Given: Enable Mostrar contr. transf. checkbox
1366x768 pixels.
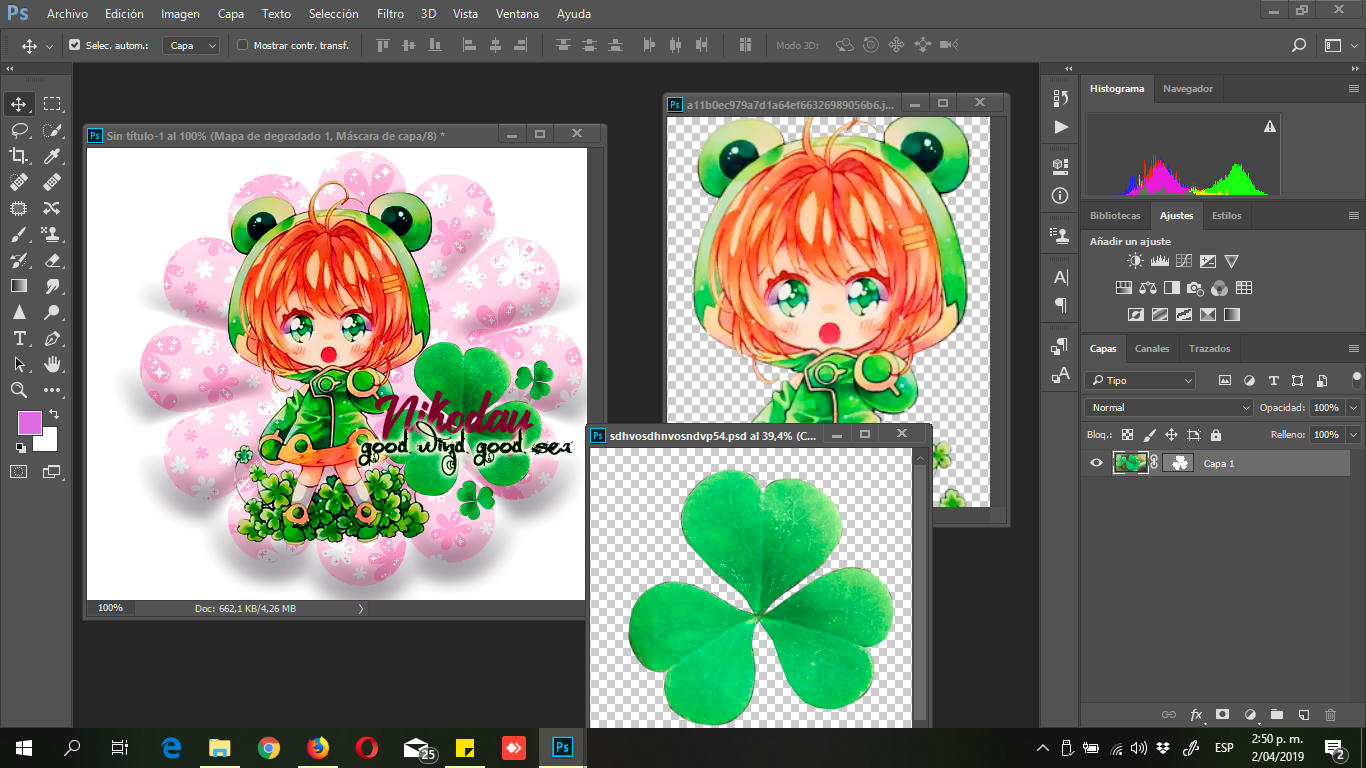Looking at the screenshot, I should 242,45.
